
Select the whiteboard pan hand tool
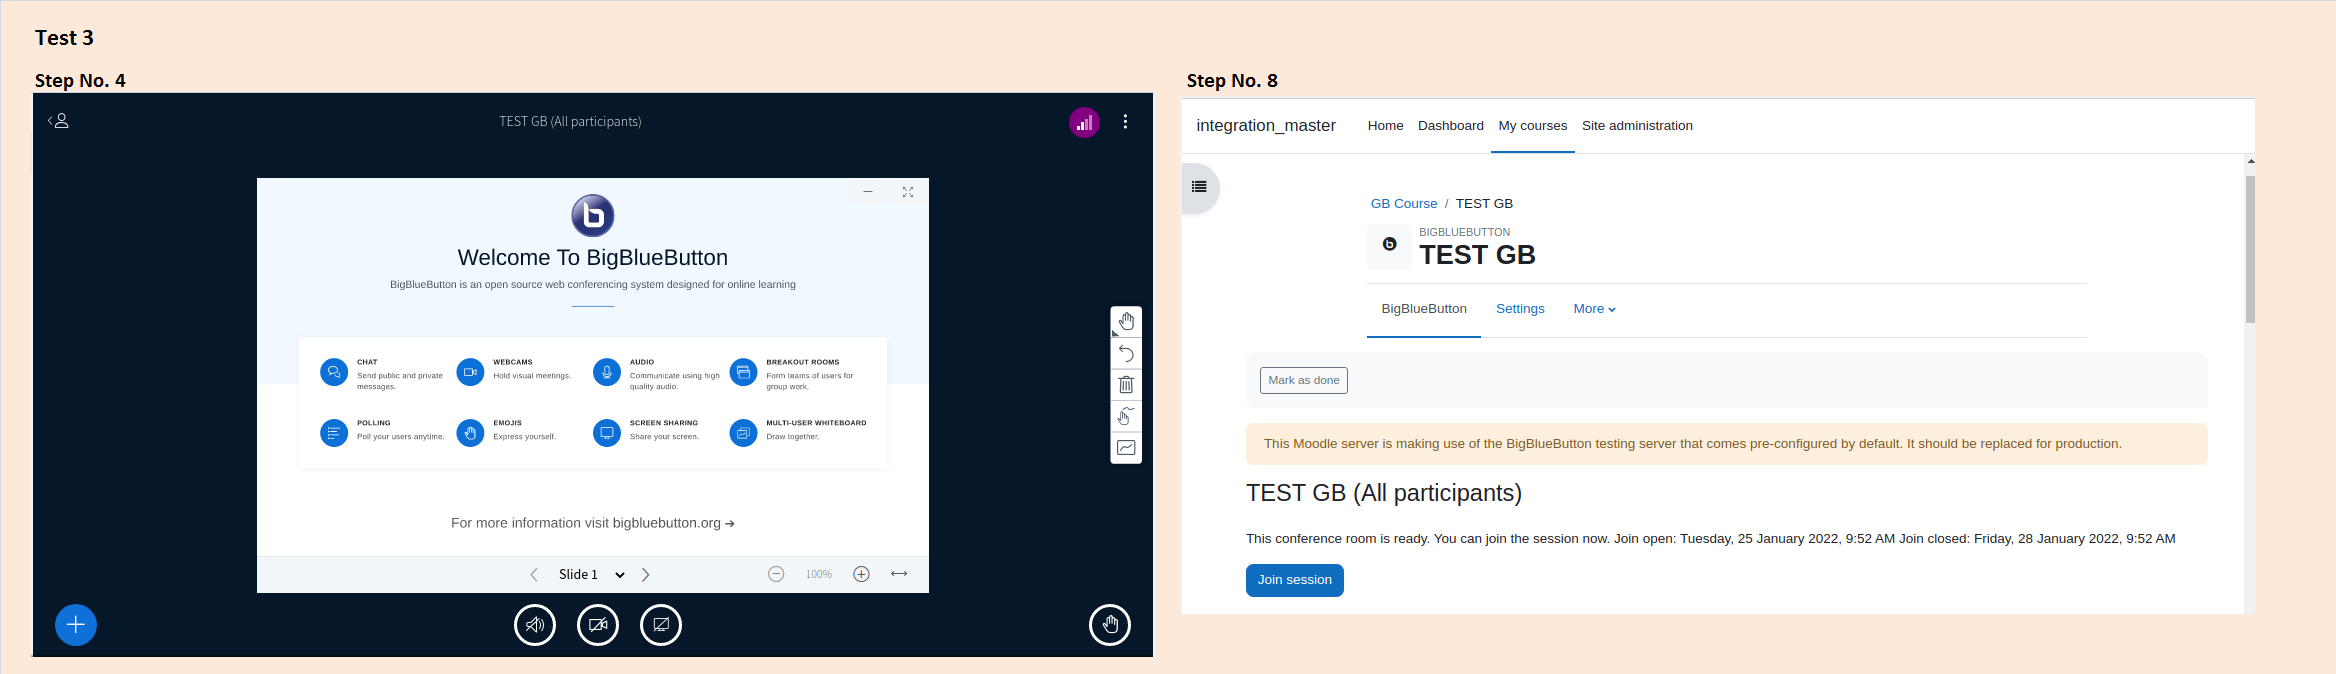tap(1126, 321)
